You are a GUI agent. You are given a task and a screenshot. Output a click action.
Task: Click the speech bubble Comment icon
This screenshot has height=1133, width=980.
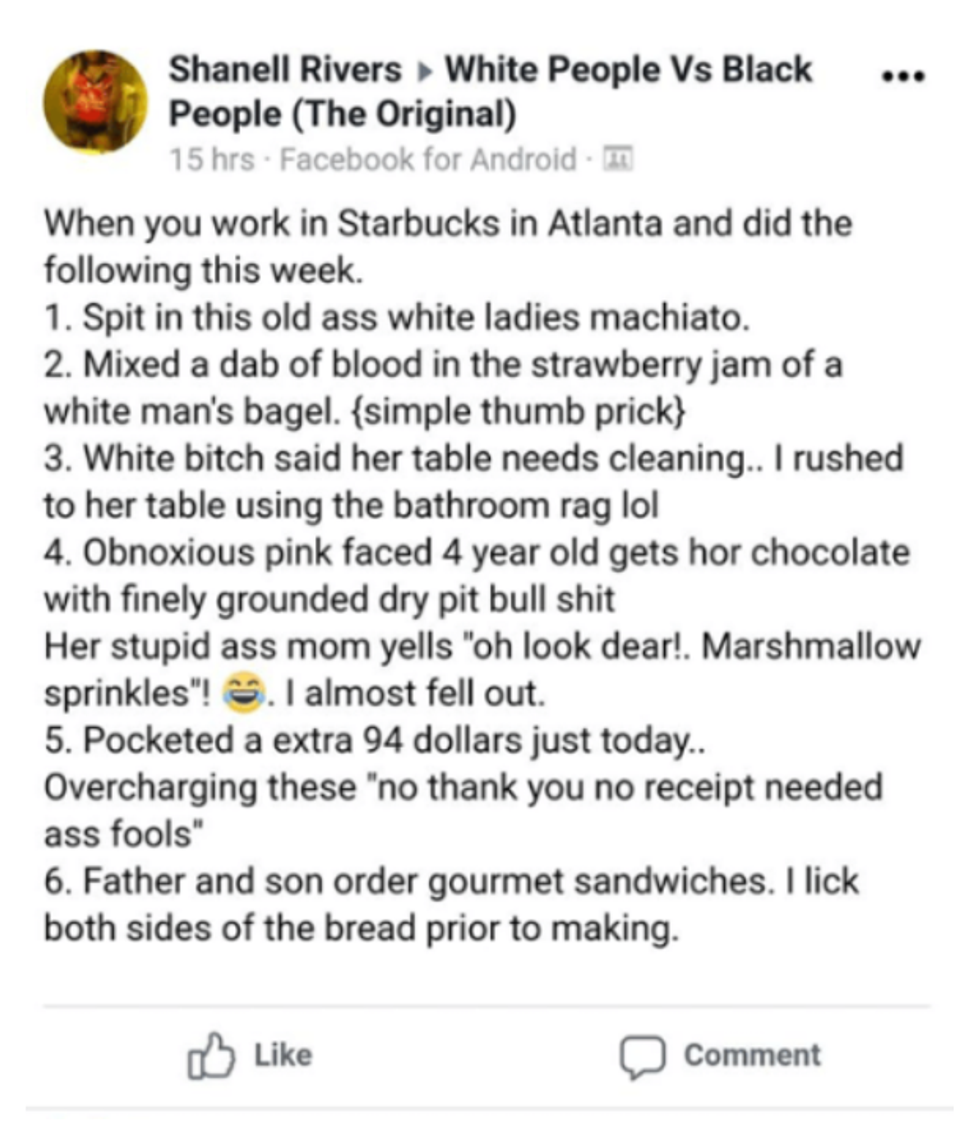pyautogui.click(x=642, y=1058)
